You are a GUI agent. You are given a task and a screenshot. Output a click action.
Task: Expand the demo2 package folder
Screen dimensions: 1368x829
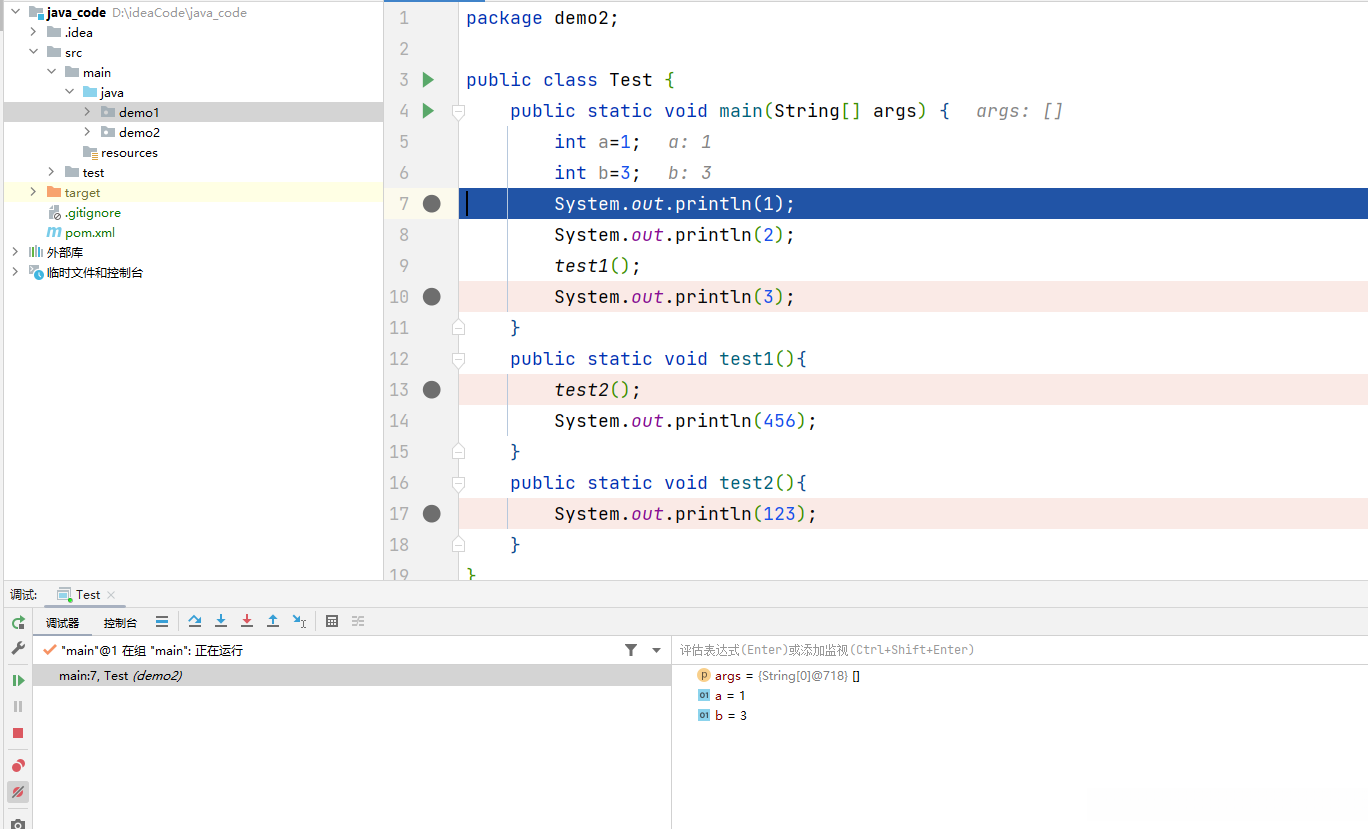[87, 132]
